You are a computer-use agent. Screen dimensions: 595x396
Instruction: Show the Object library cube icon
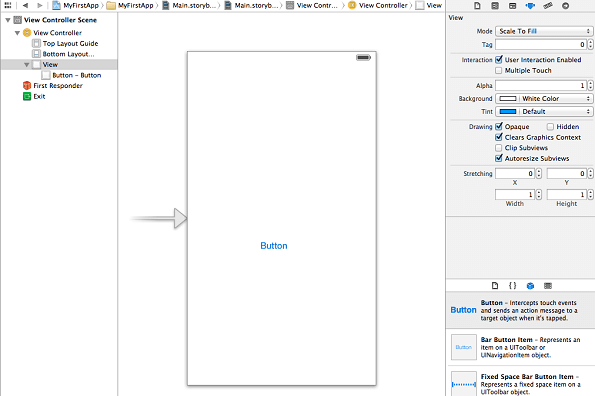530,286
